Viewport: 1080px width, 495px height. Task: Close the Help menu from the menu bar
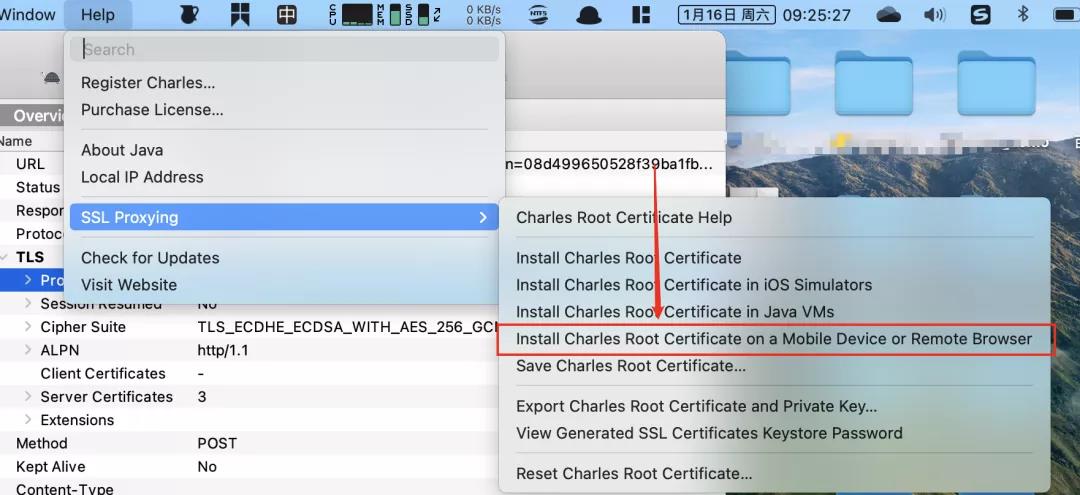(97, 14)
